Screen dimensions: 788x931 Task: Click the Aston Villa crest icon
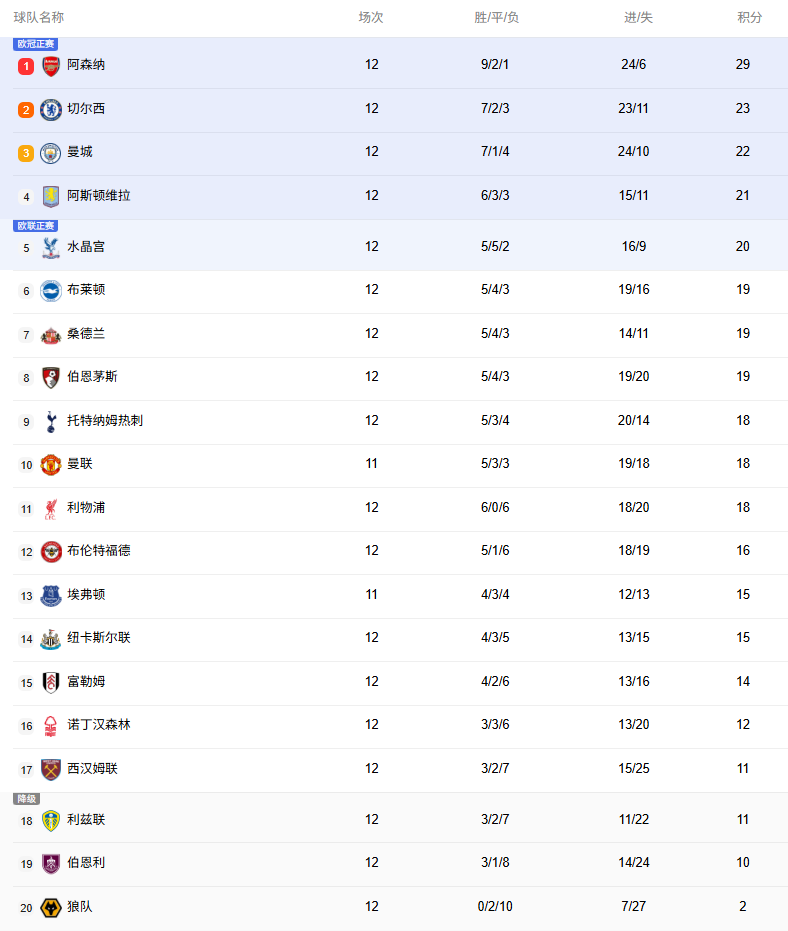click(x=51, y=196)
